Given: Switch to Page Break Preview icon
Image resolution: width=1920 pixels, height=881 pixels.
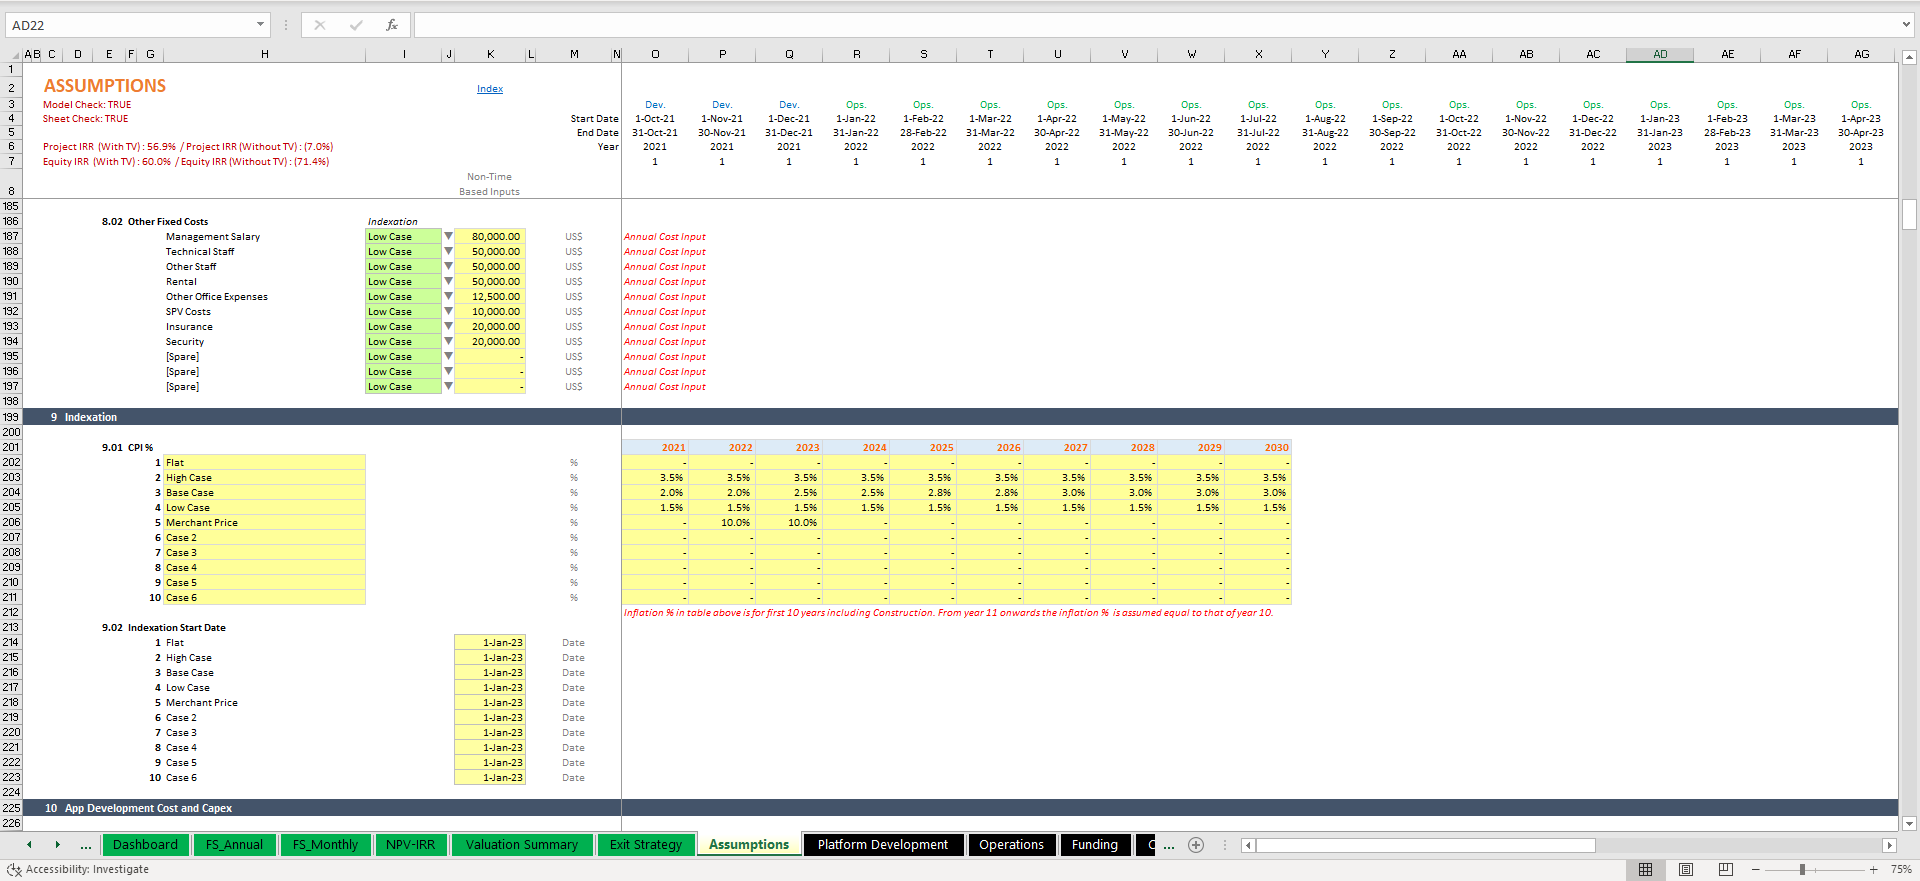Looking at the screenshot, I should [x=1726, y=870].
